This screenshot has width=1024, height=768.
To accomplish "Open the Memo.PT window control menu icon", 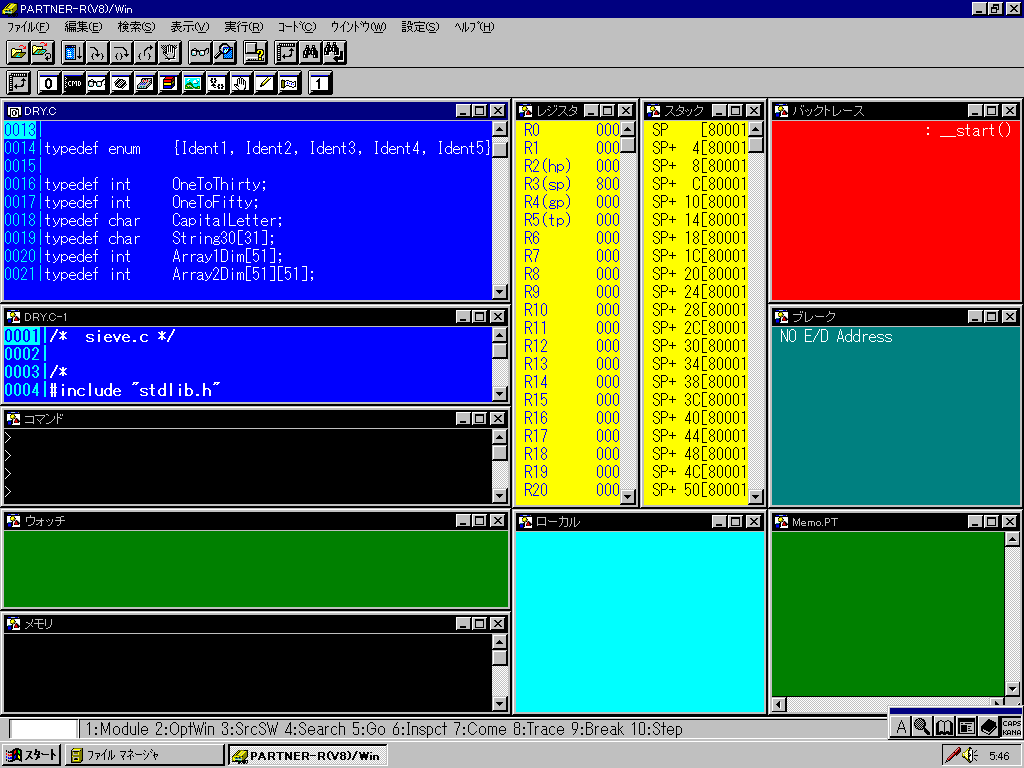I will (781, 522).
